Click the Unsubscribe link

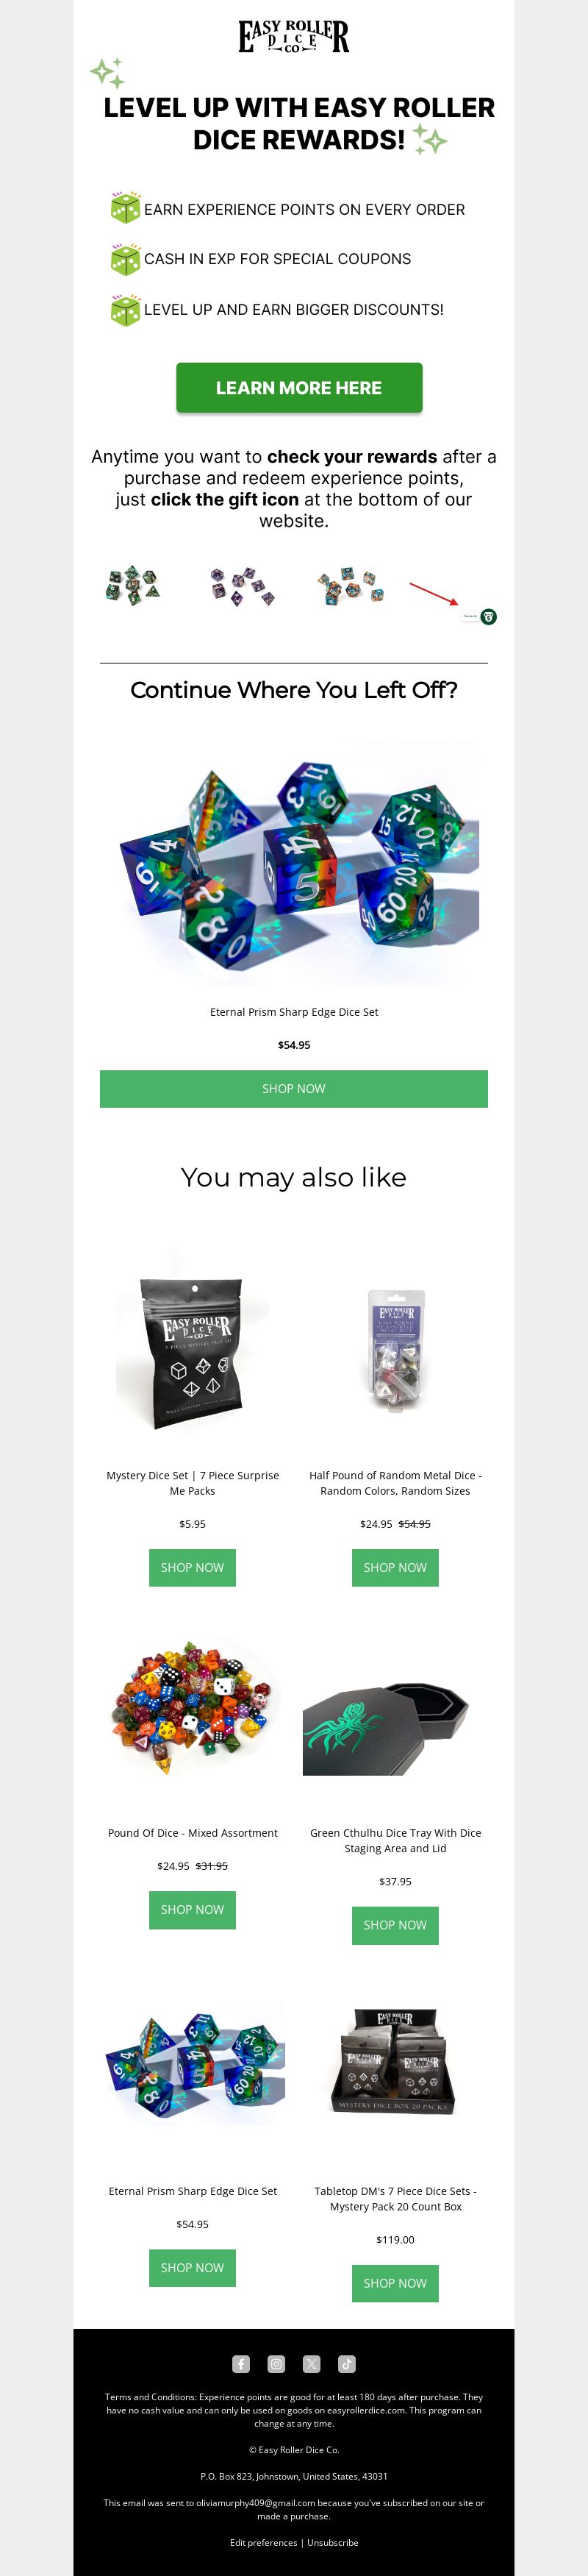(x=332, y=2541)
